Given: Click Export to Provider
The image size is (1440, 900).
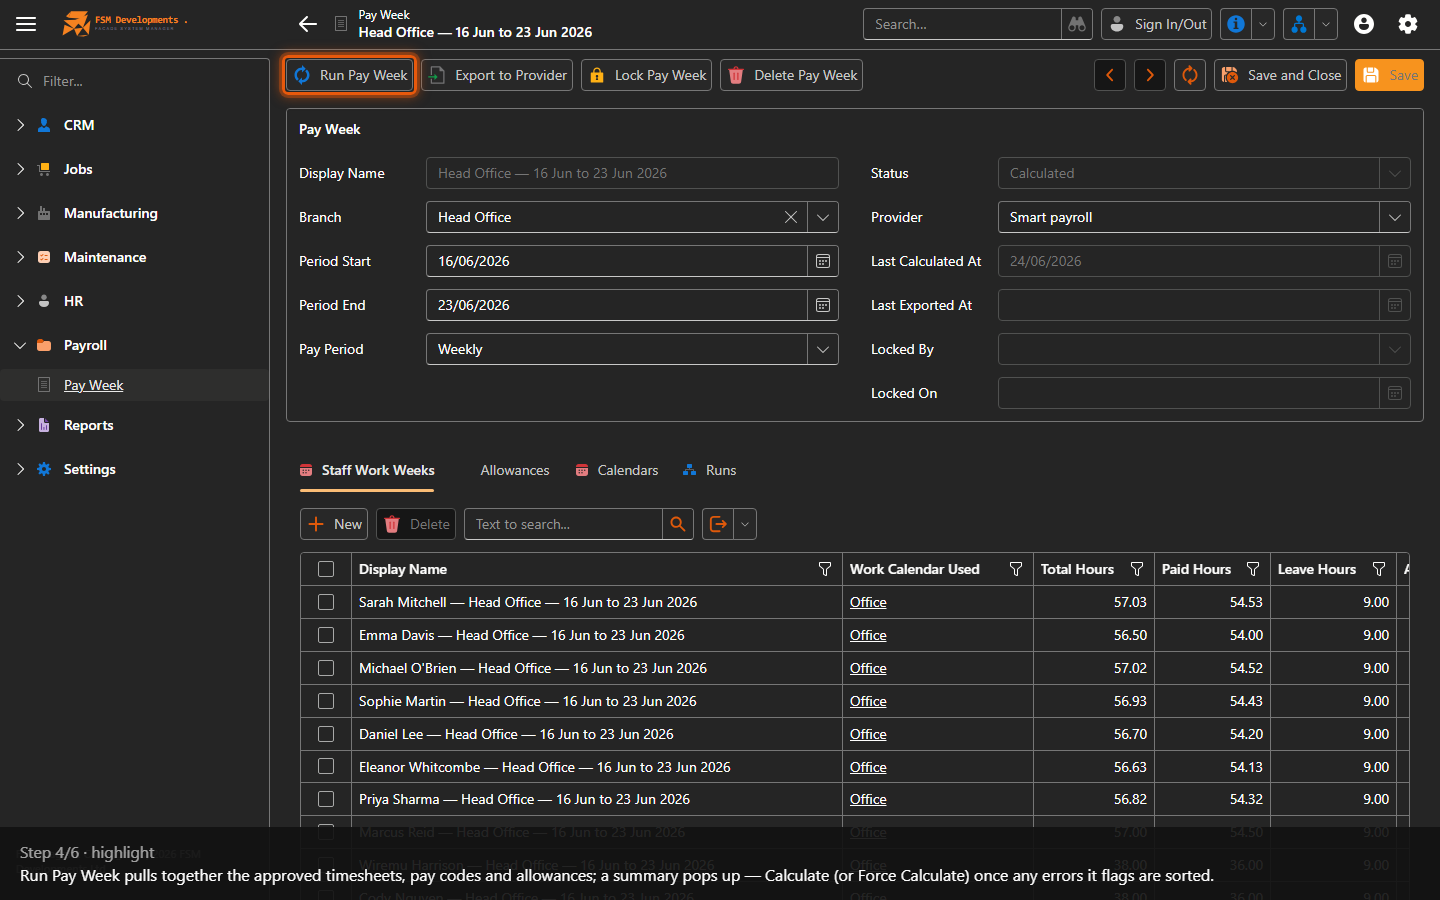Looking at the screenshot, I should click(x=497, y=75).
